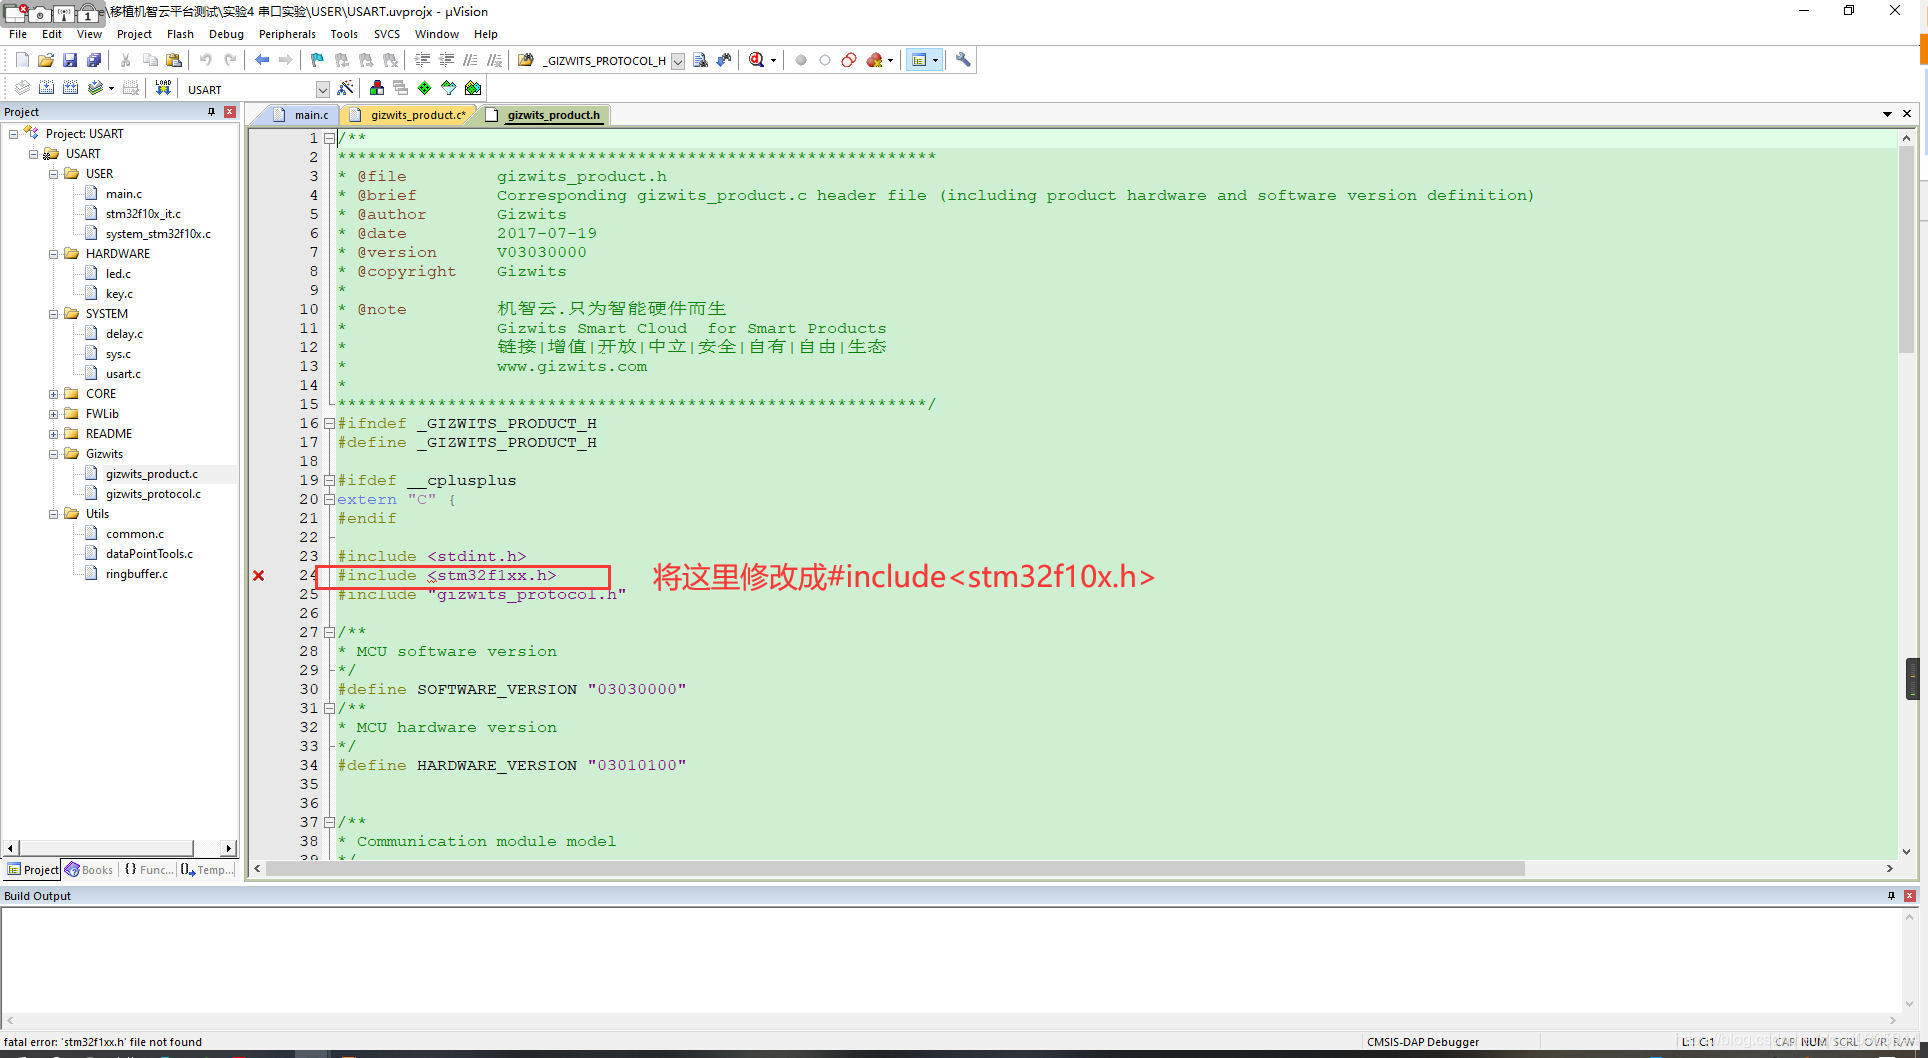Download to flash LOAD icon
Screen dimensions: 1928x1058
pyautogui.click(x=163, y=88)
